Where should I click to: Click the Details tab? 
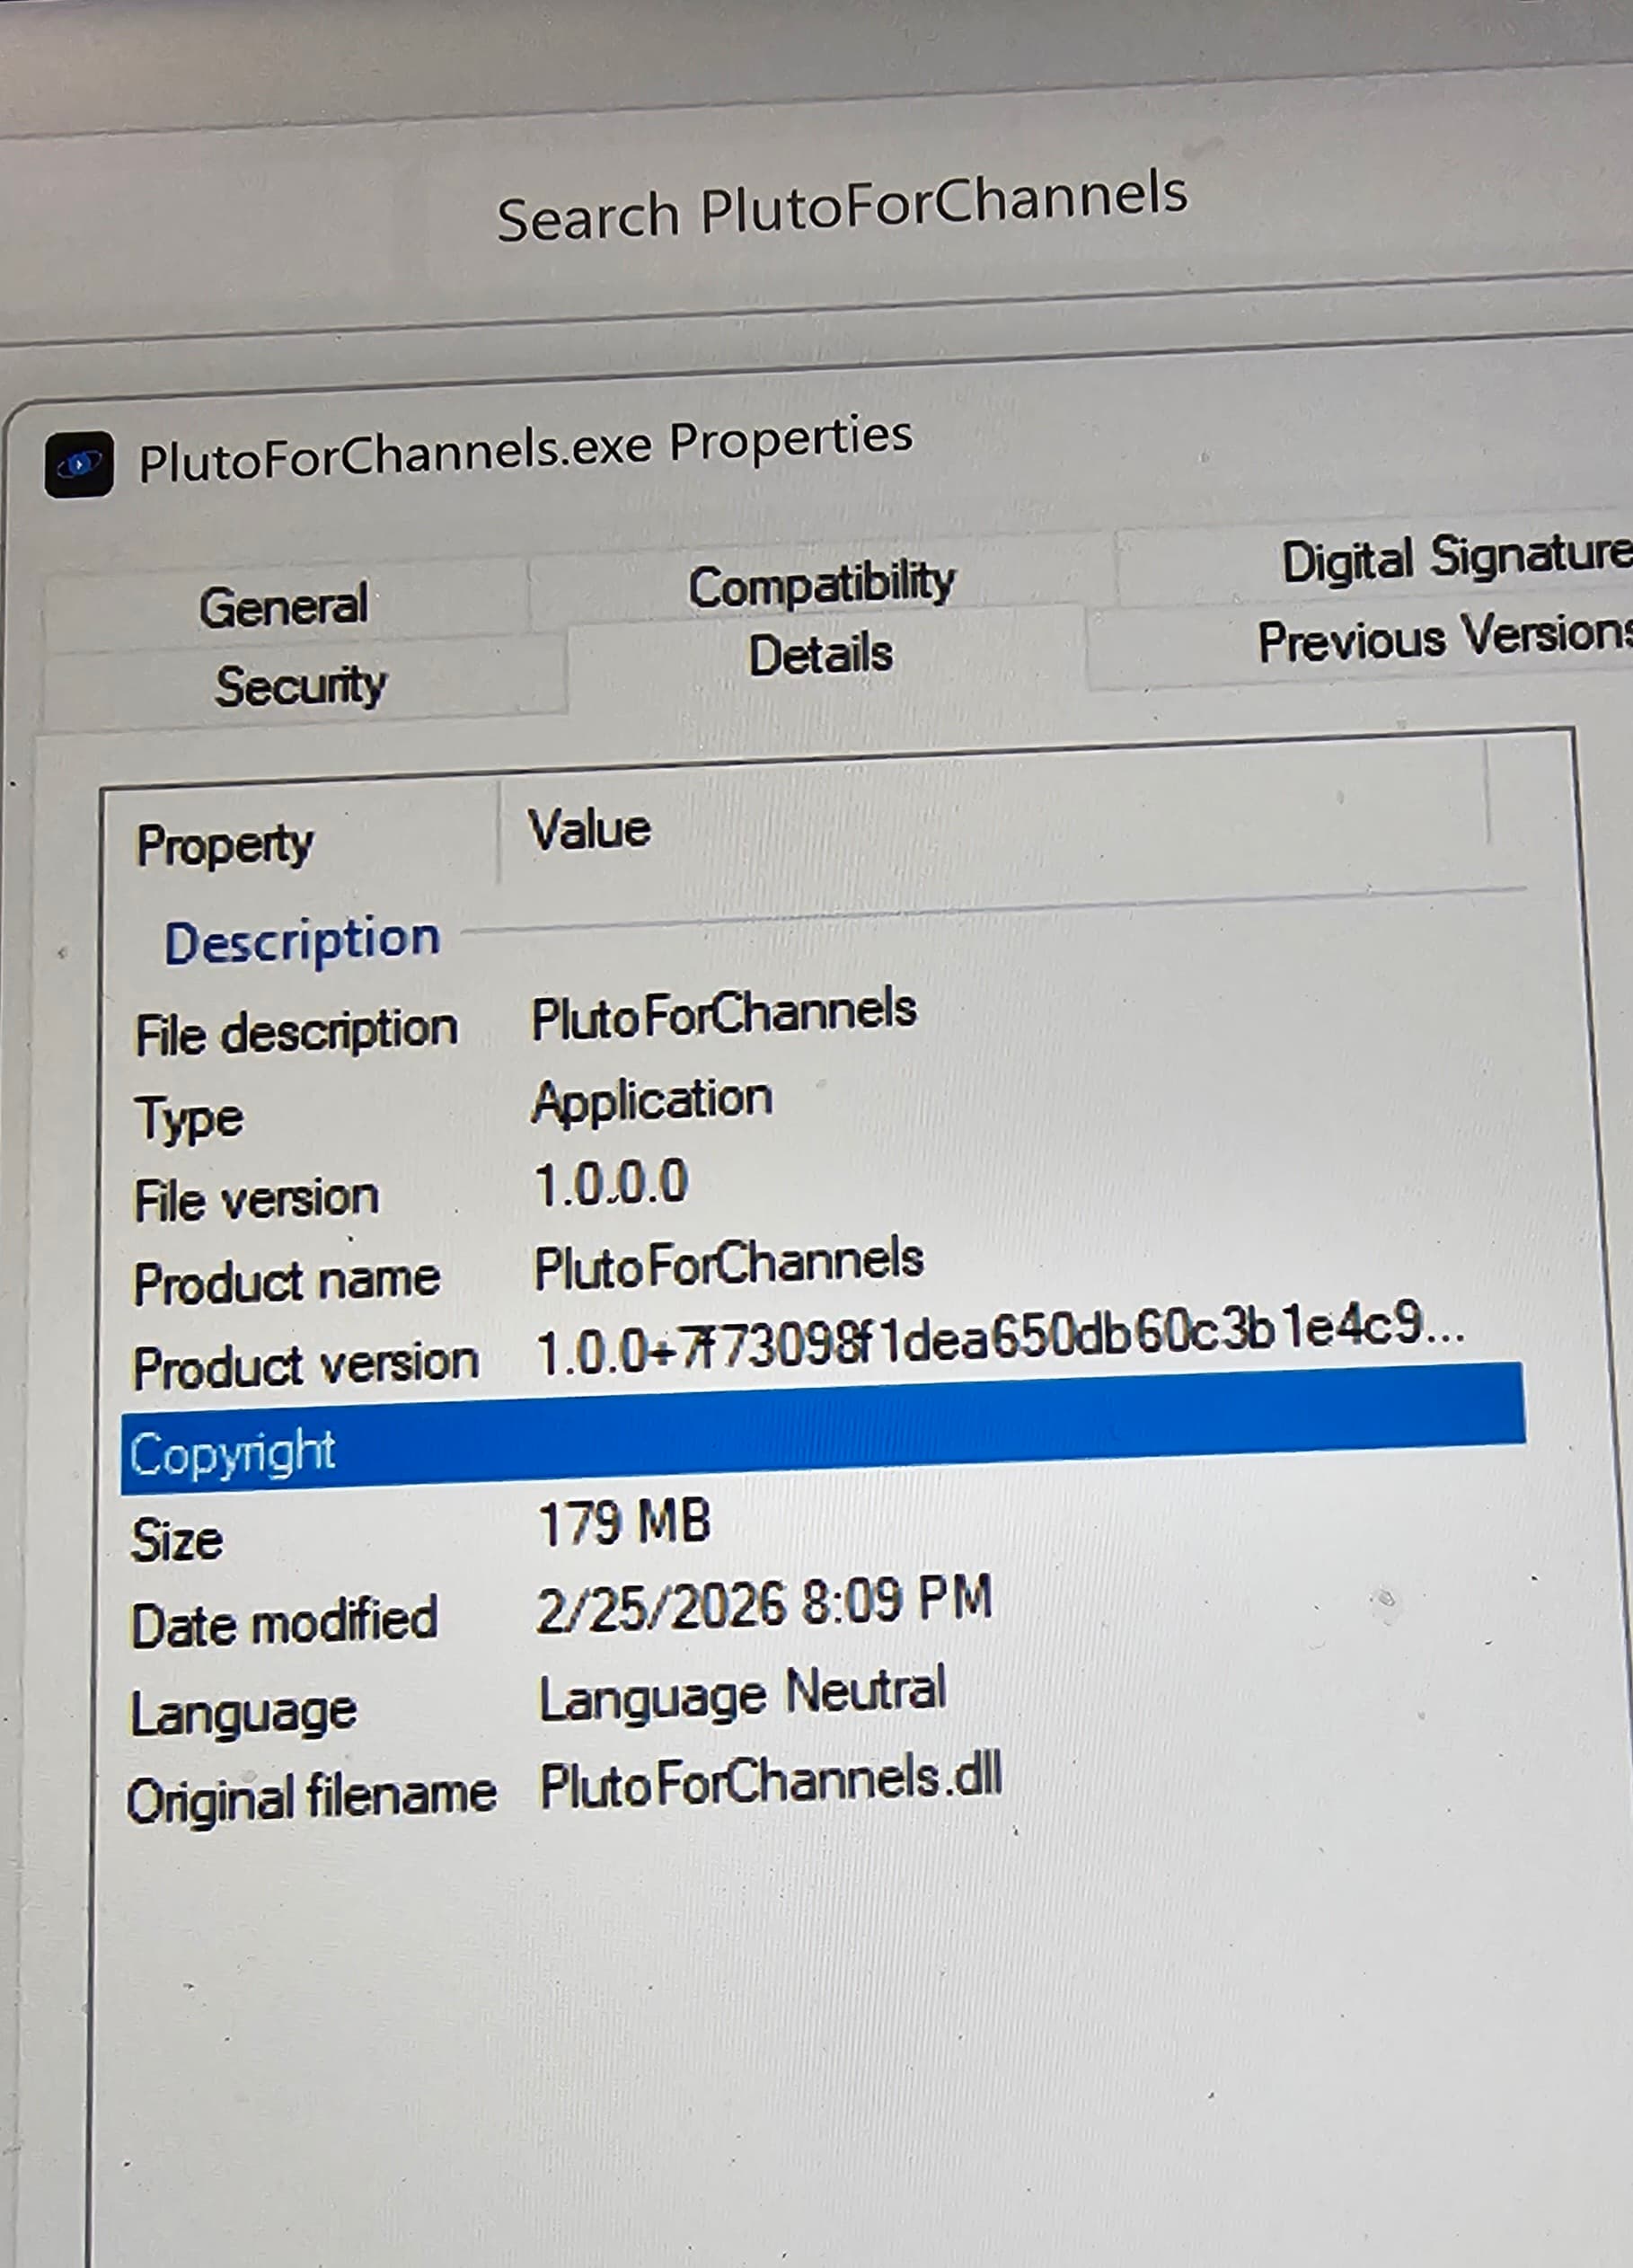820,655
